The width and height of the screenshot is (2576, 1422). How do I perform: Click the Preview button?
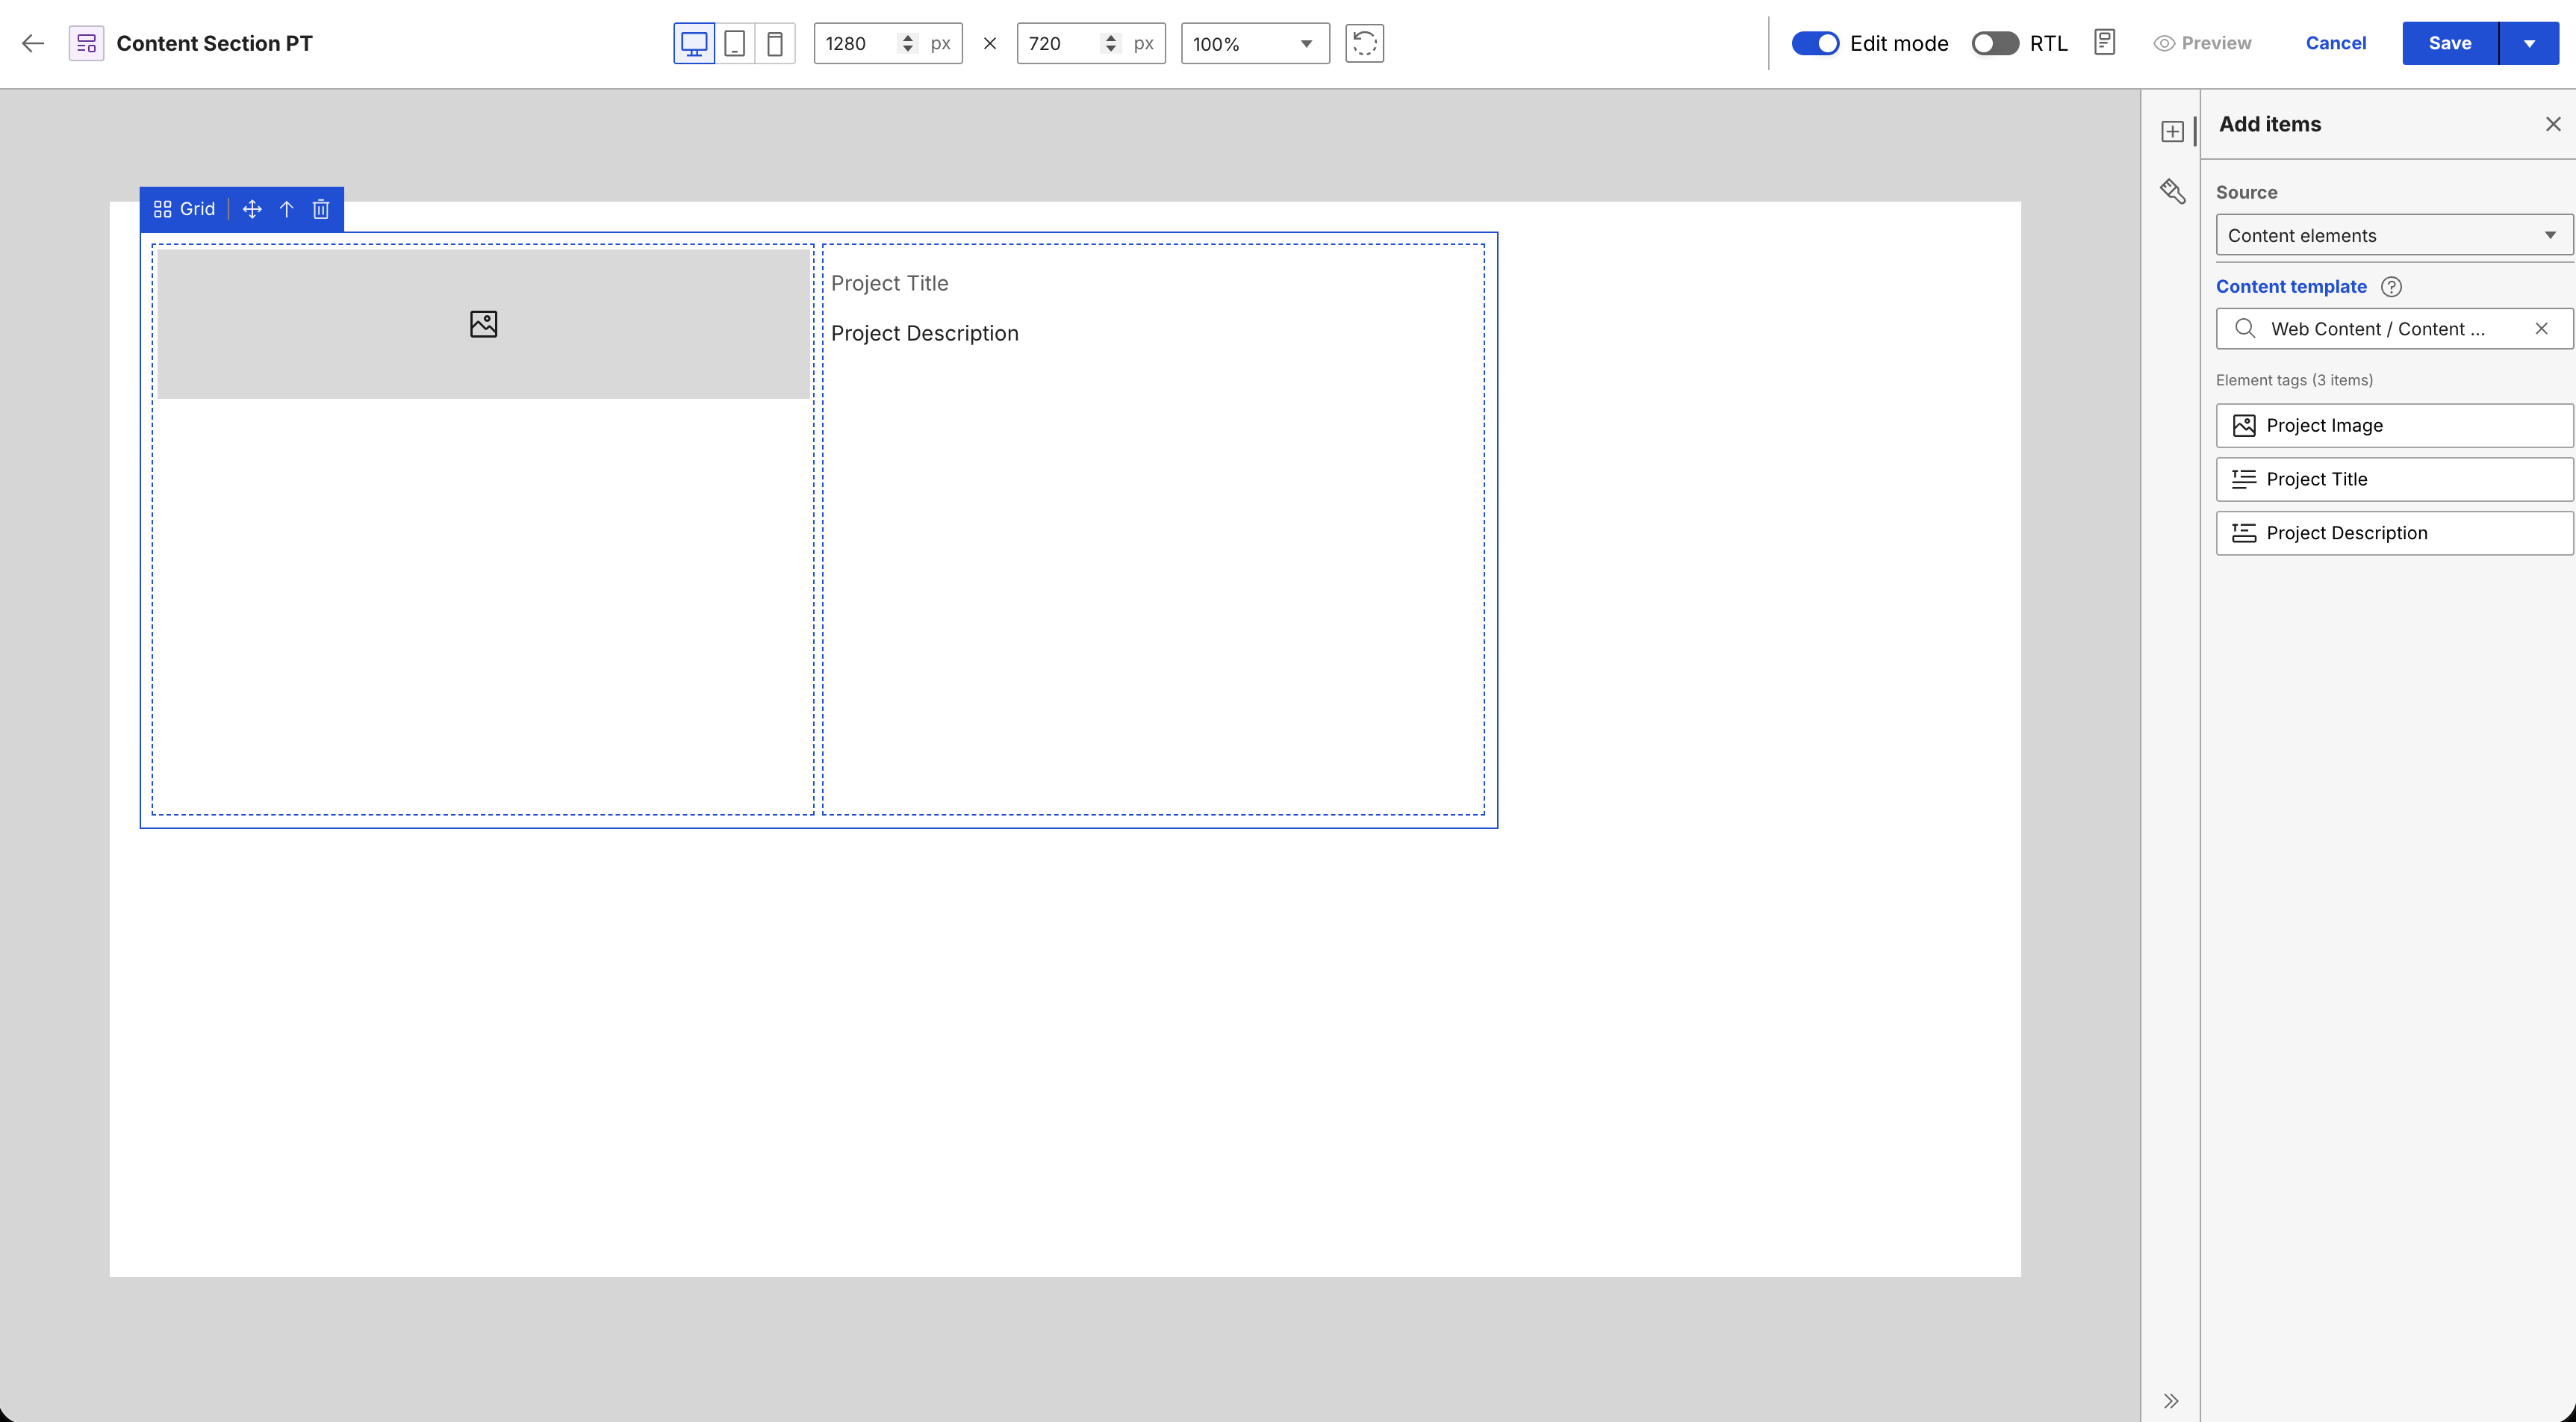[x=2203, y=43]
